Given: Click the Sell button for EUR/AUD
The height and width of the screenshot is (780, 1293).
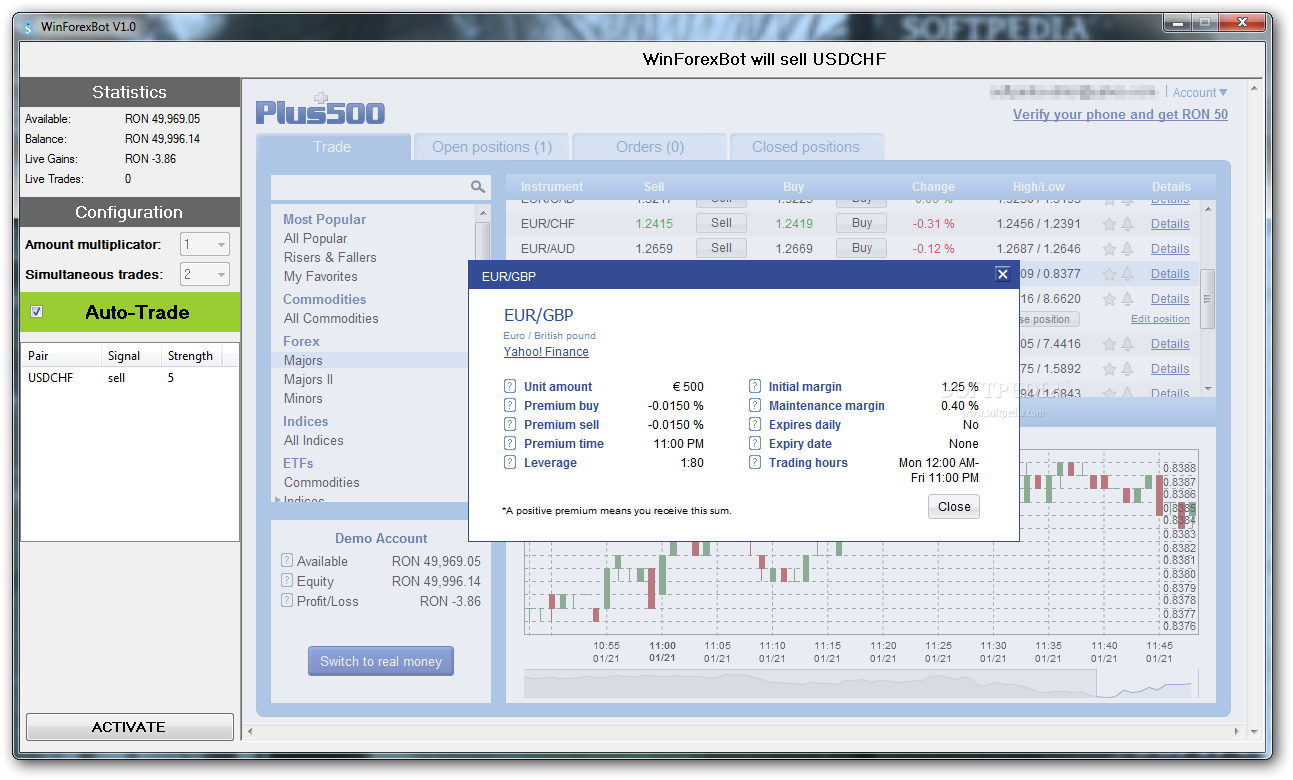Looking at the screenshot, I should point(721,248).
